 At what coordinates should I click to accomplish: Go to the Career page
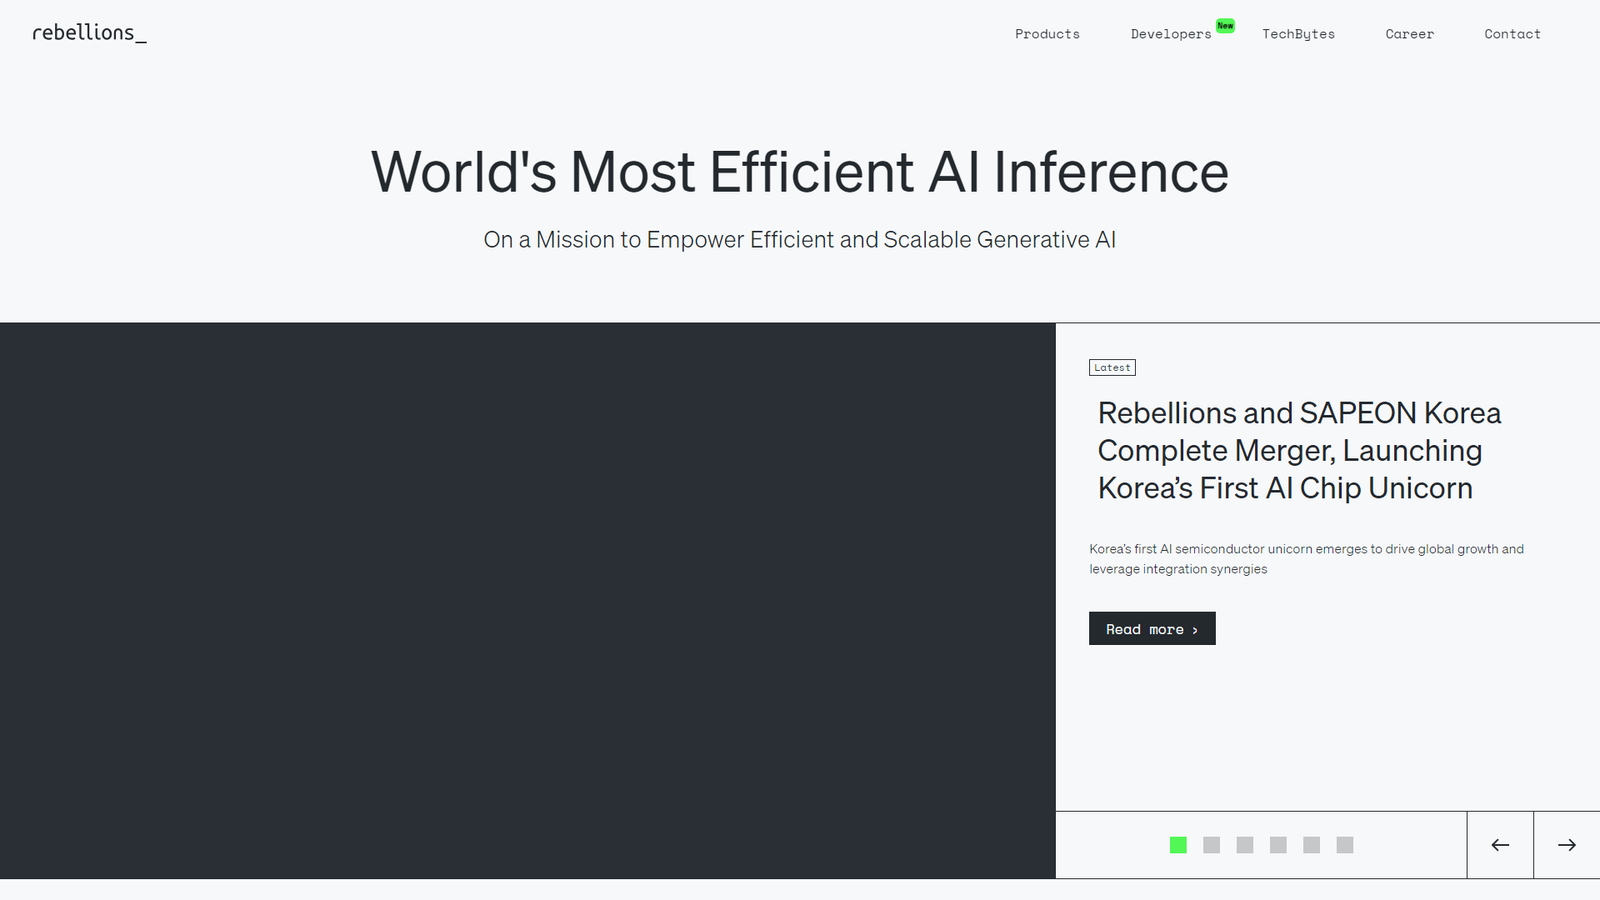point(1409,34)
